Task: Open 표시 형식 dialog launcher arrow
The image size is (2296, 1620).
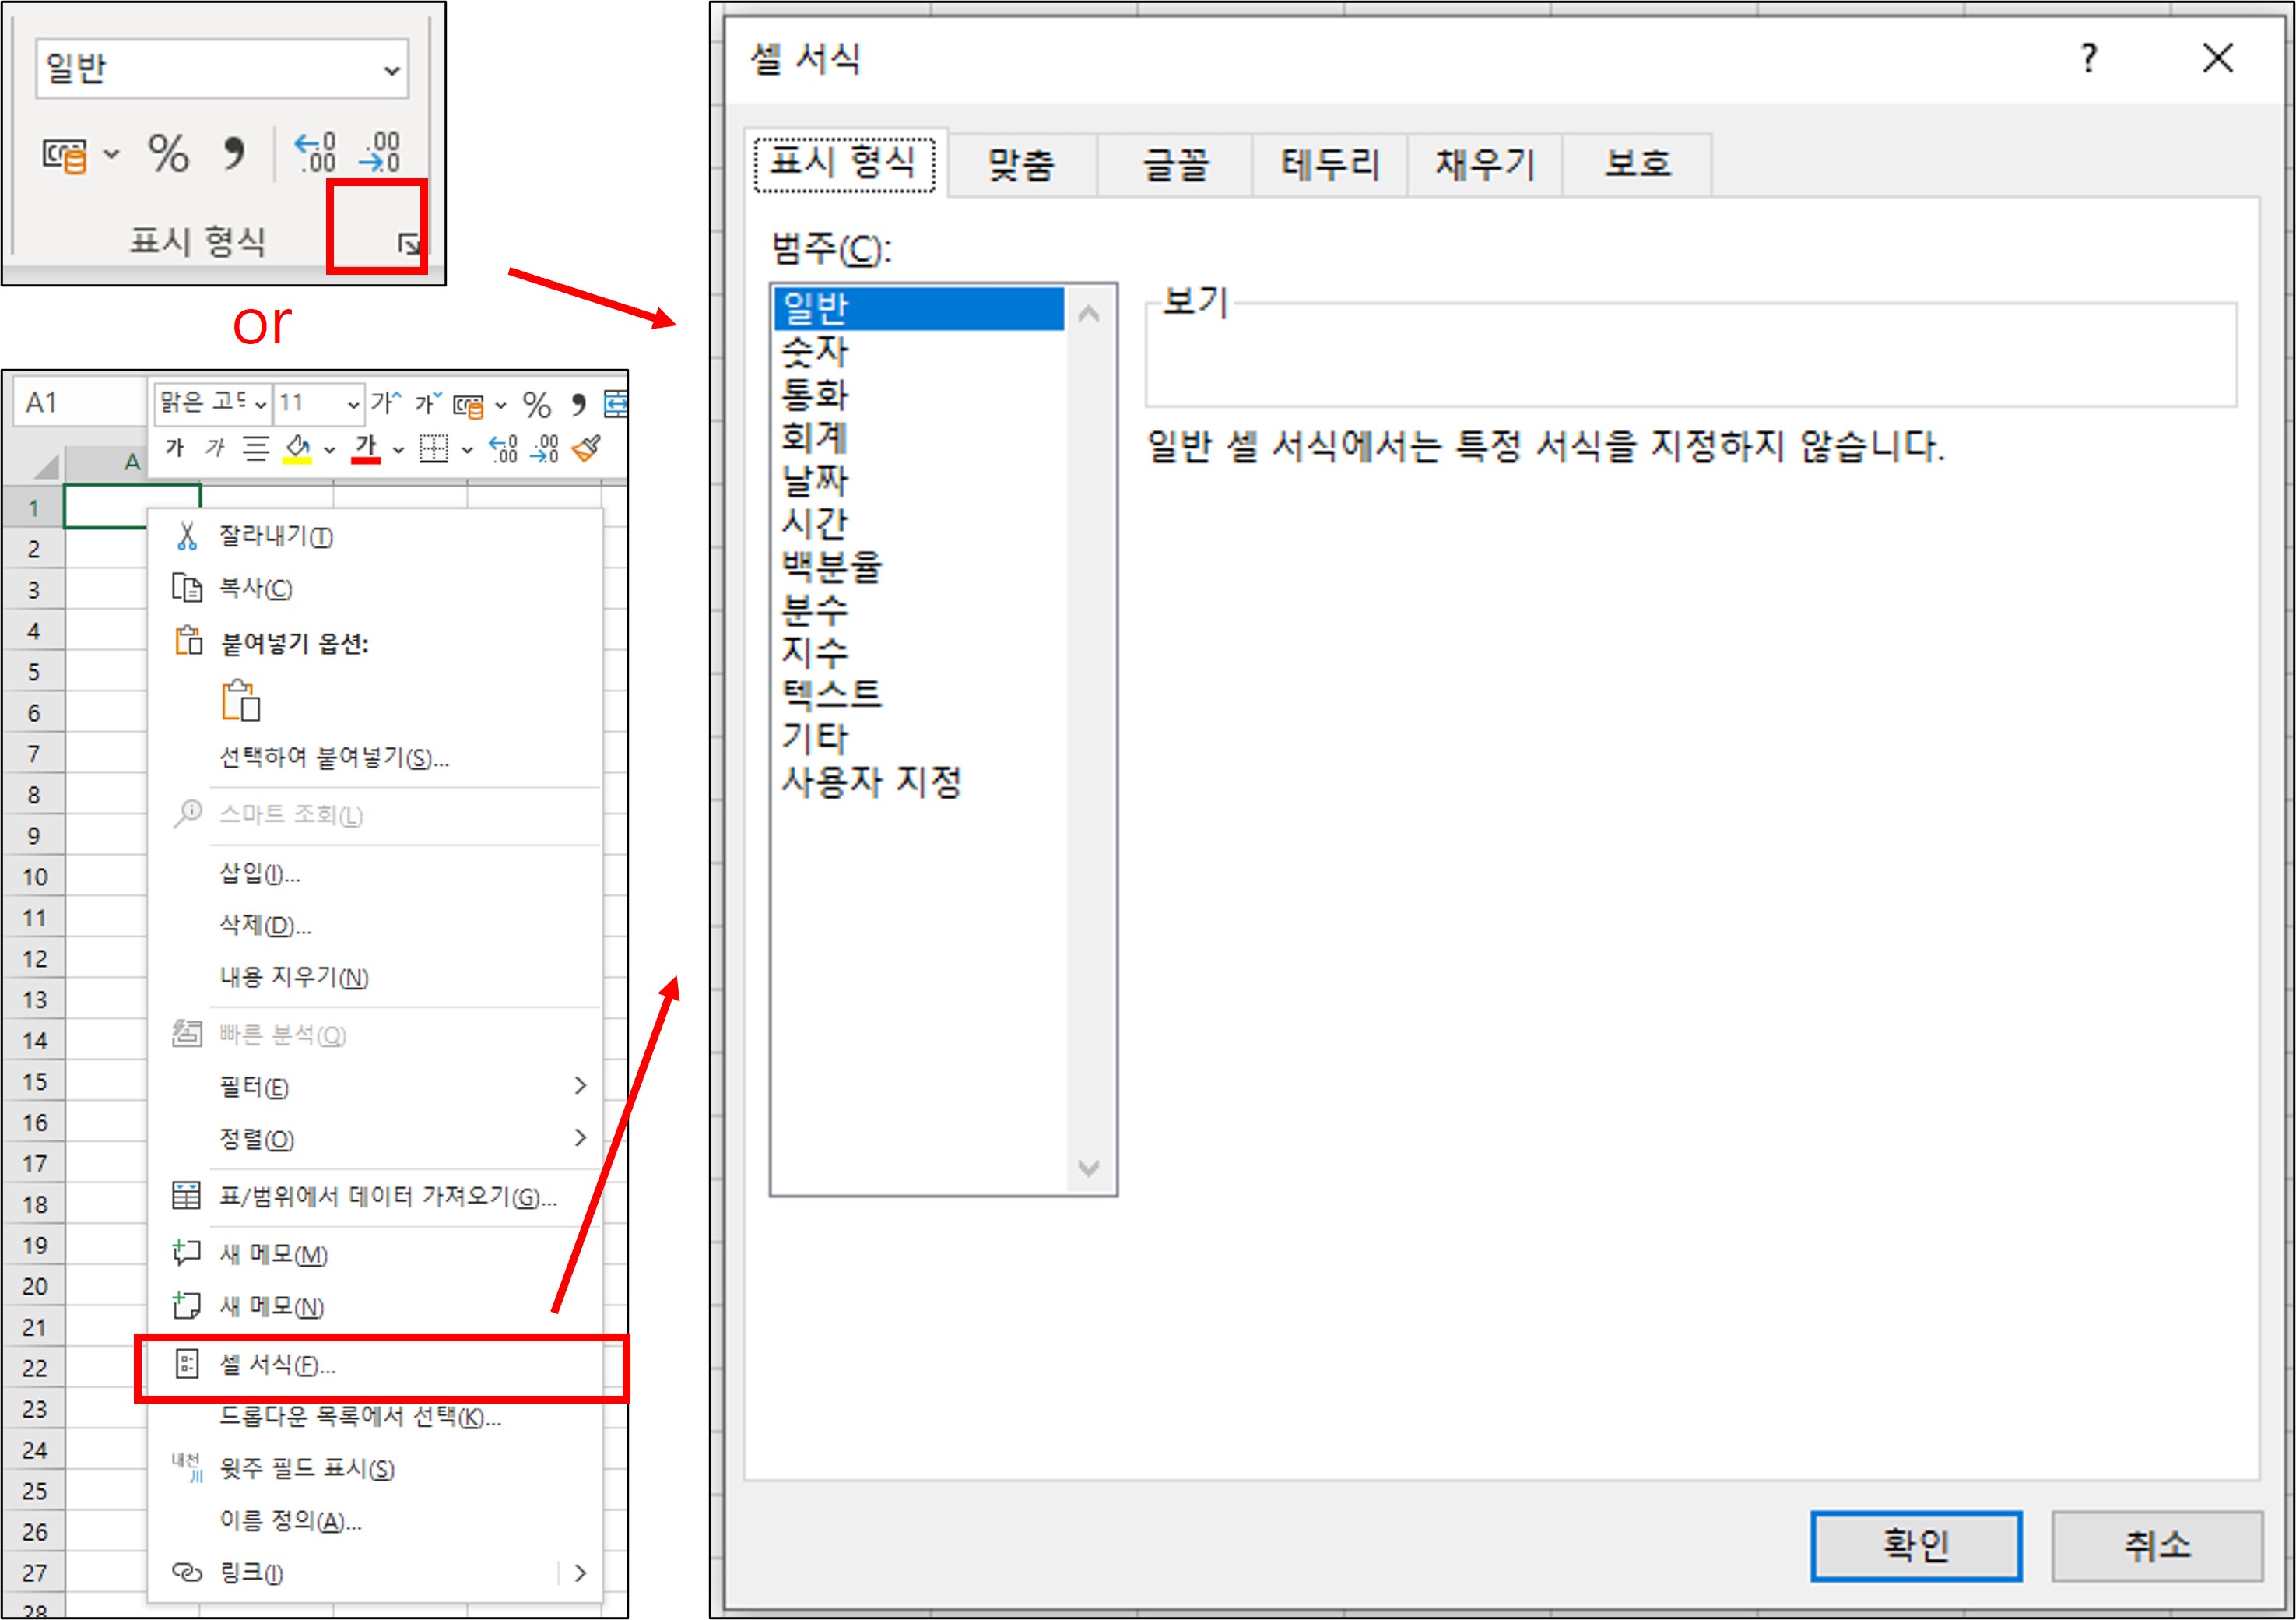Action: [x=408, y=243]
